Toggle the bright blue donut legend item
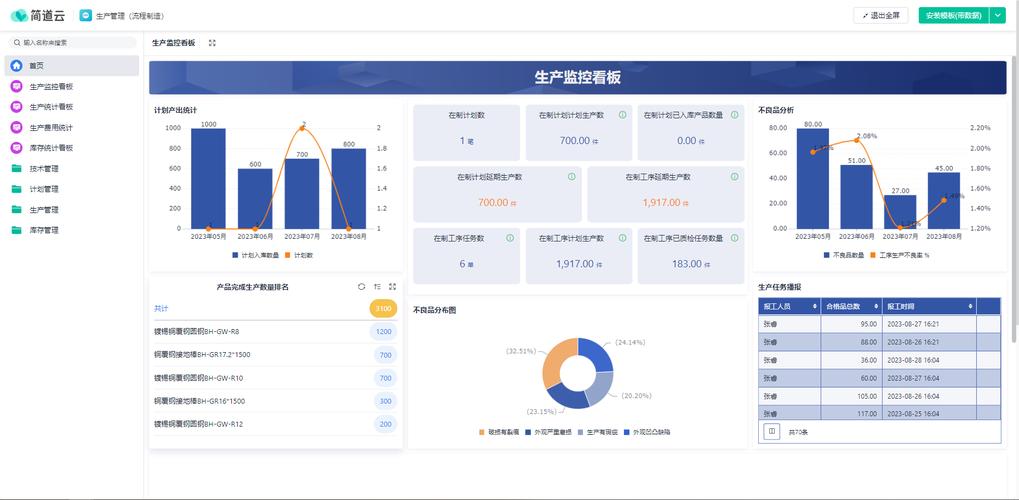This screenshot has height=500, width=1019. [x=647, y=432]
